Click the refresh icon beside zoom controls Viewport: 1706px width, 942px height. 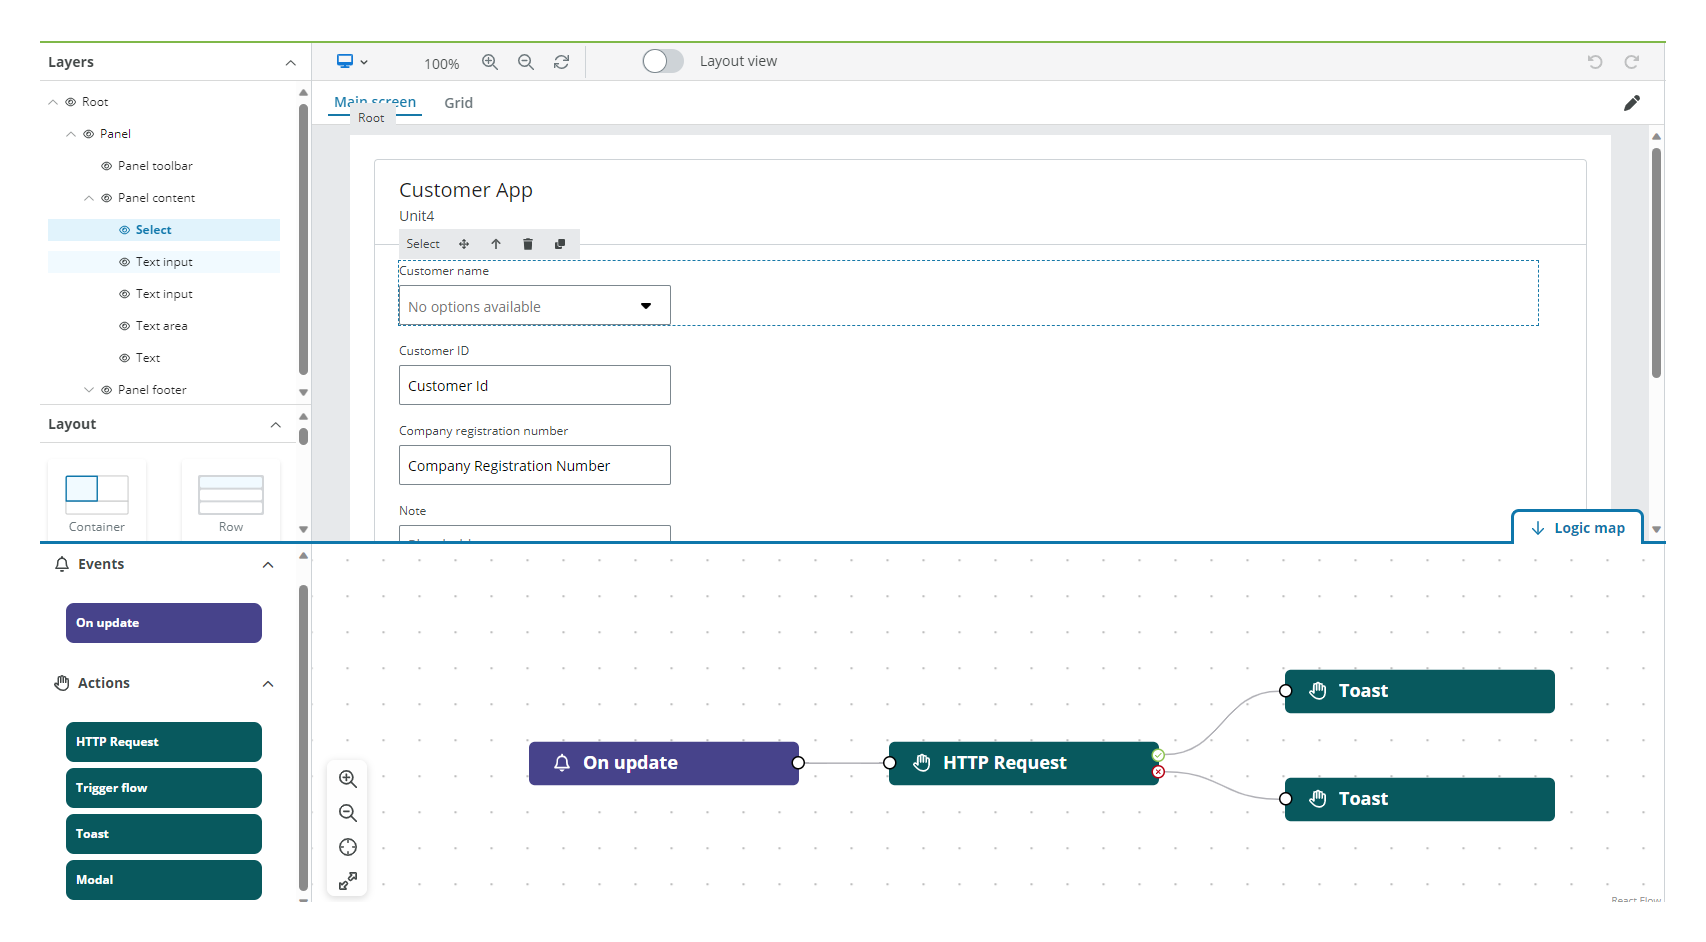pyautogui.click(x=562, y=62)
